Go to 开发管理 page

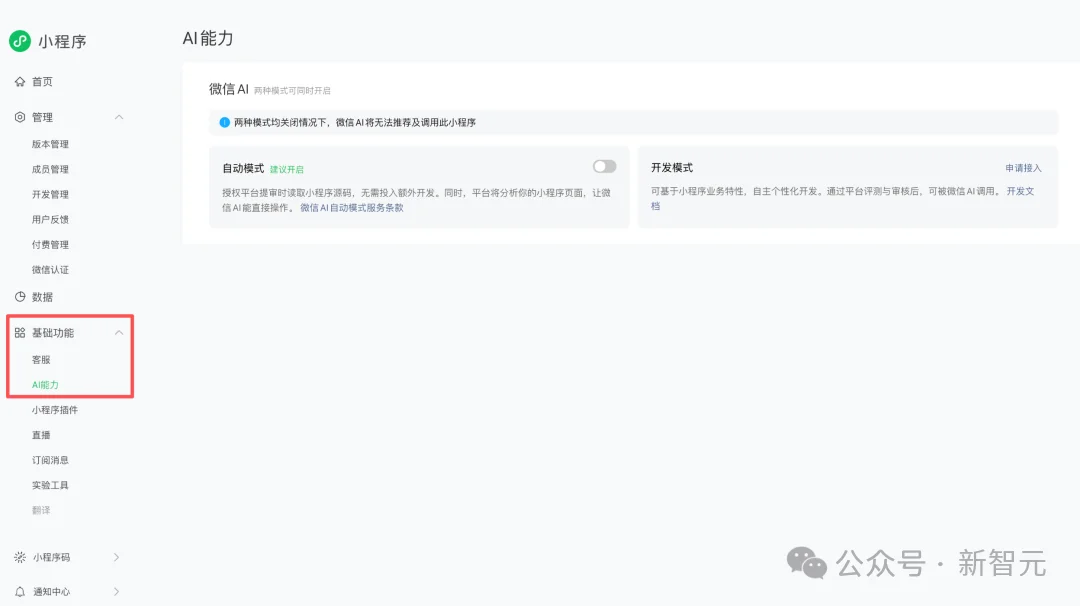pos(50,194)
